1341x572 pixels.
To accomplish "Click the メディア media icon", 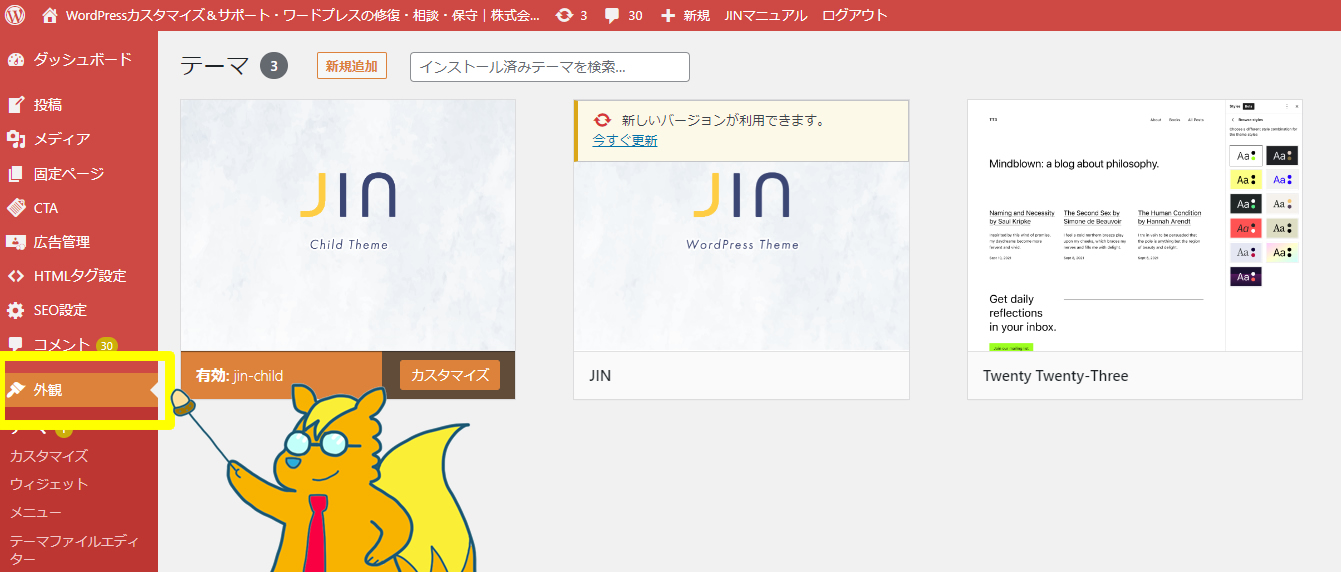I will click(15, 139).
